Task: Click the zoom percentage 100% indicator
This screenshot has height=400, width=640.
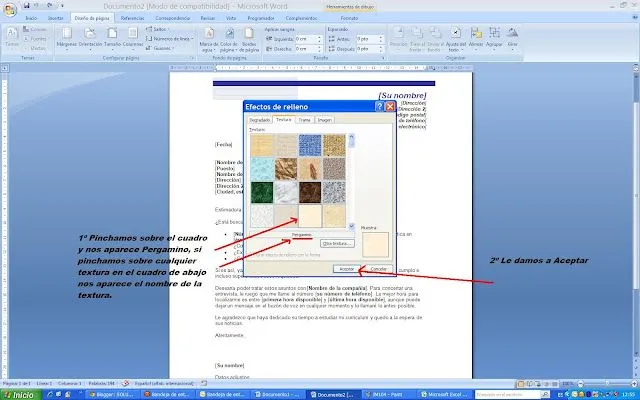Action: click(x=568, y=384)
